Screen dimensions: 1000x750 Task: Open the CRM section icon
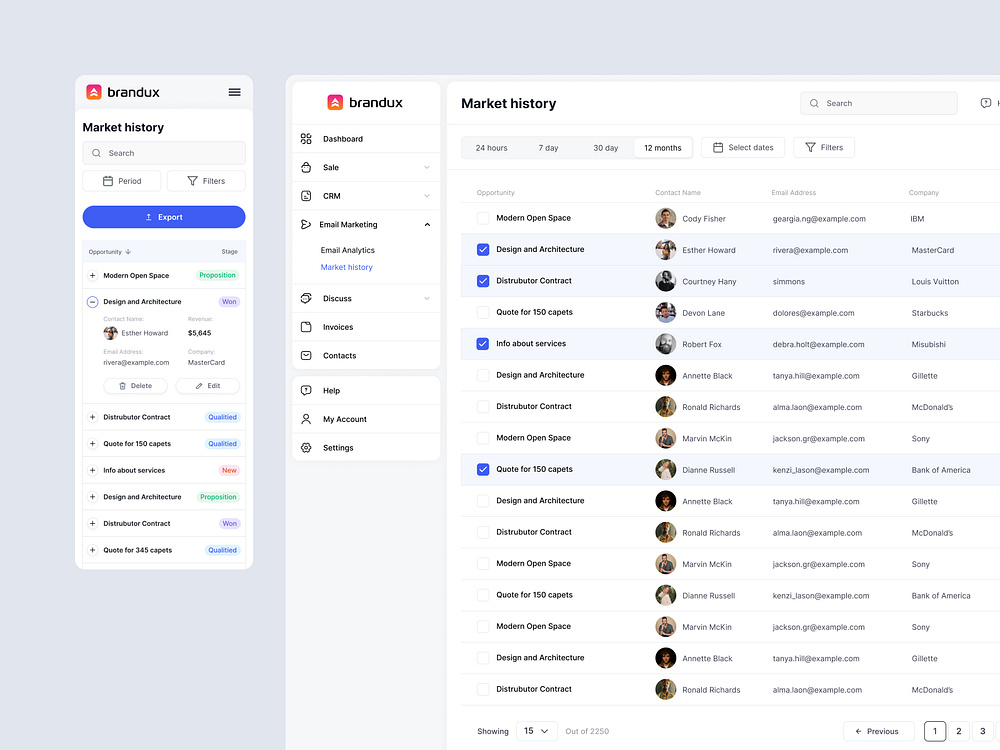pos(306,195)
